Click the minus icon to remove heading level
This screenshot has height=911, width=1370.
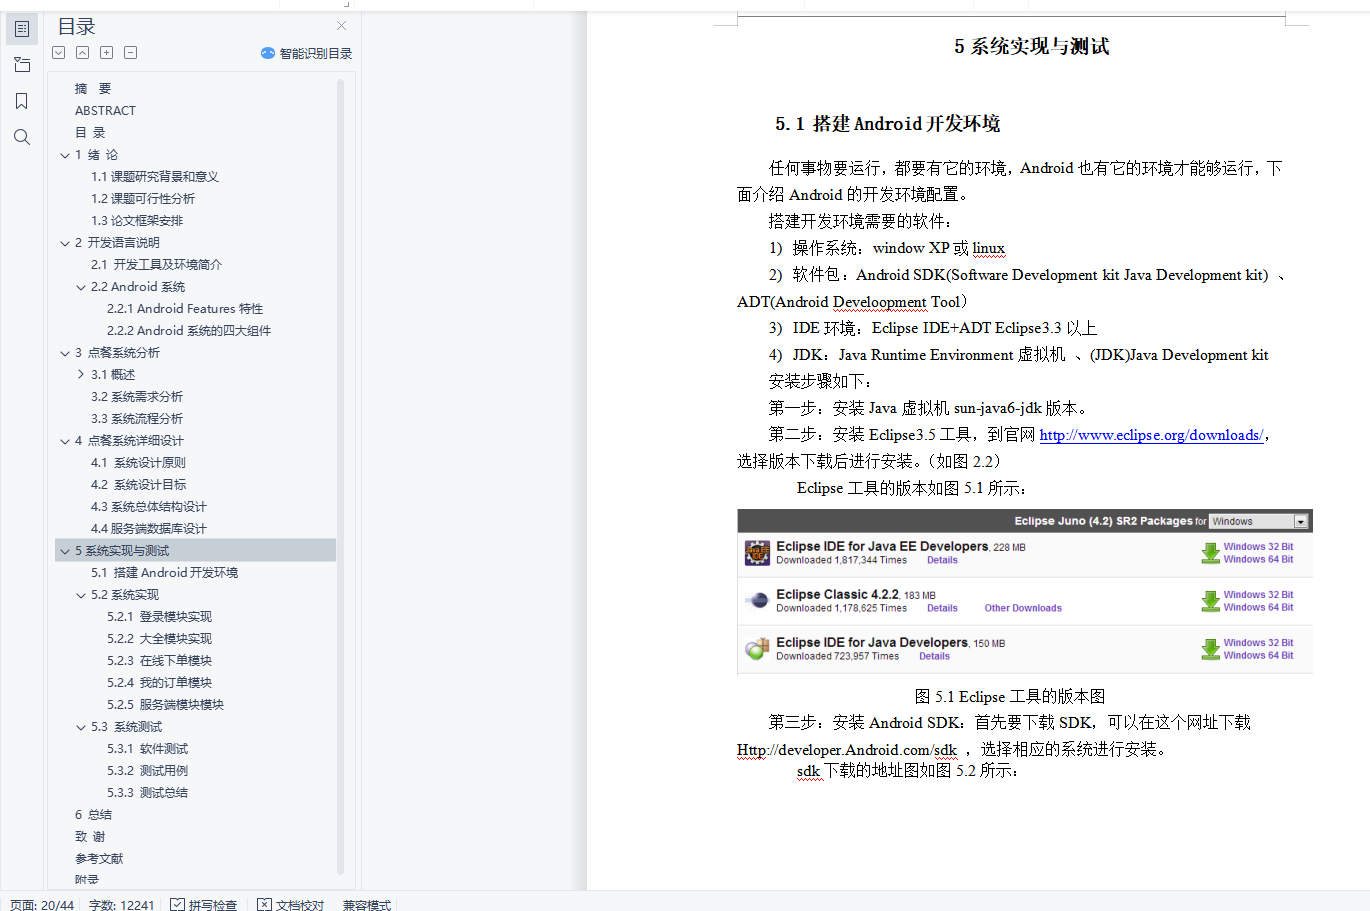[x=131, y=53]
